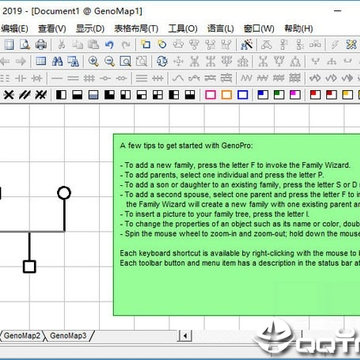Click the horizontal scrollbar left arrow
Image resolution: width=360 pixels, height=360 pixels.
[x=185, y=336]
